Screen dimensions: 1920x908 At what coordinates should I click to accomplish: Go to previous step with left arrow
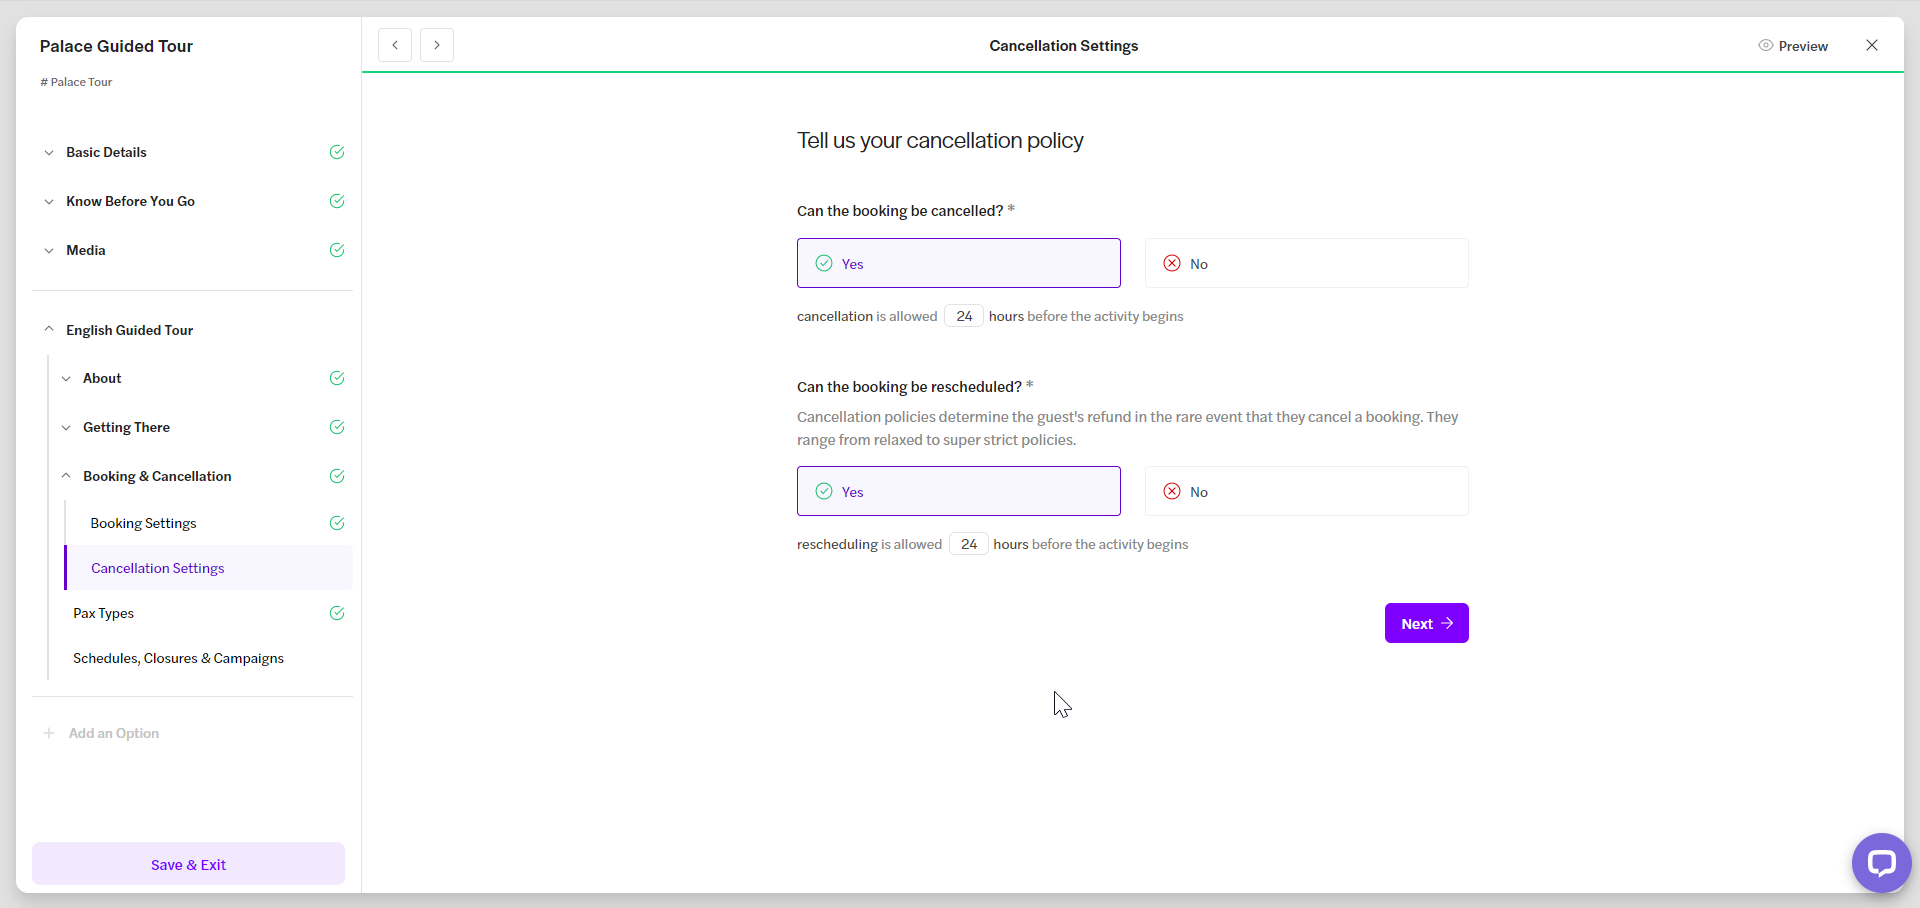[395, 45]
